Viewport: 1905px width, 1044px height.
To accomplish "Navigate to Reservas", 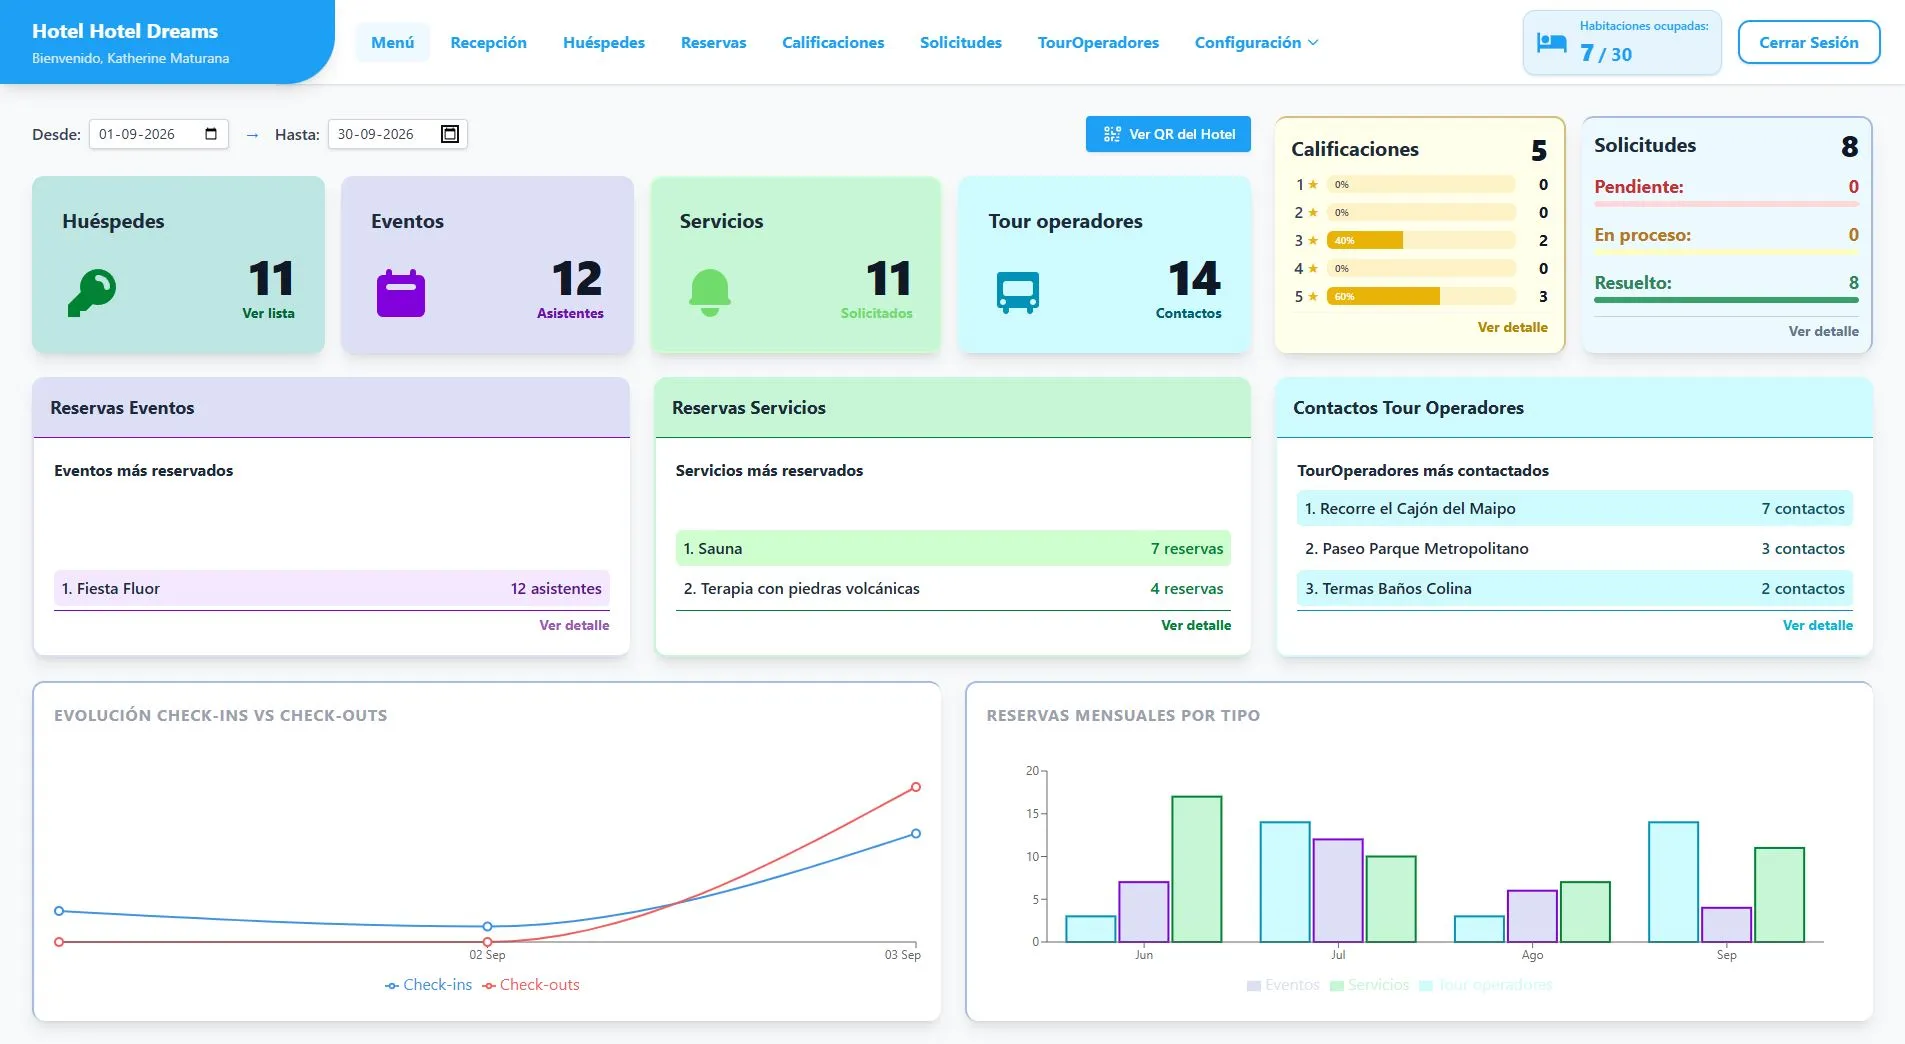I will click(x=713, y=43).
